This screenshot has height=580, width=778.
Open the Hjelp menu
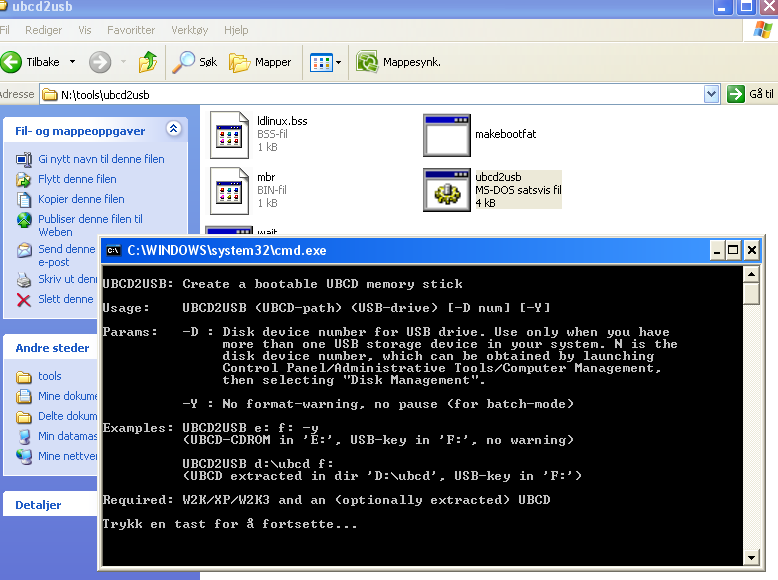[236, 30]
